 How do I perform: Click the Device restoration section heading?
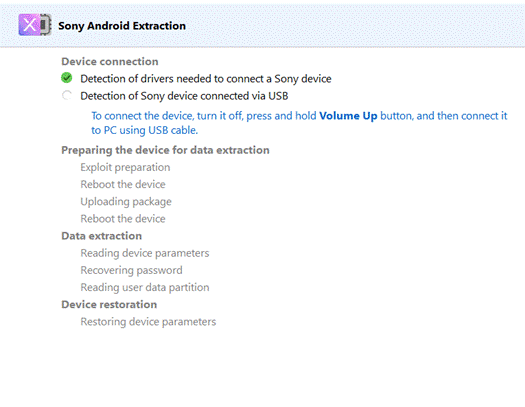pos(109,305)
